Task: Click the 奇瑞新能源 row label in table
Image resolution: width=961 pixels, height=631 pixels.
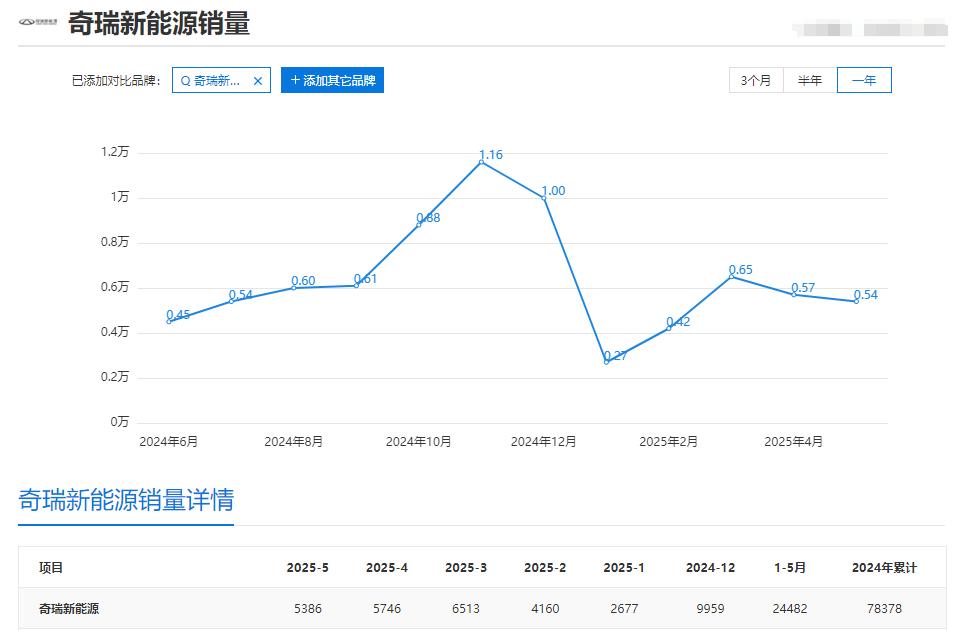Action: click(69, 609)
